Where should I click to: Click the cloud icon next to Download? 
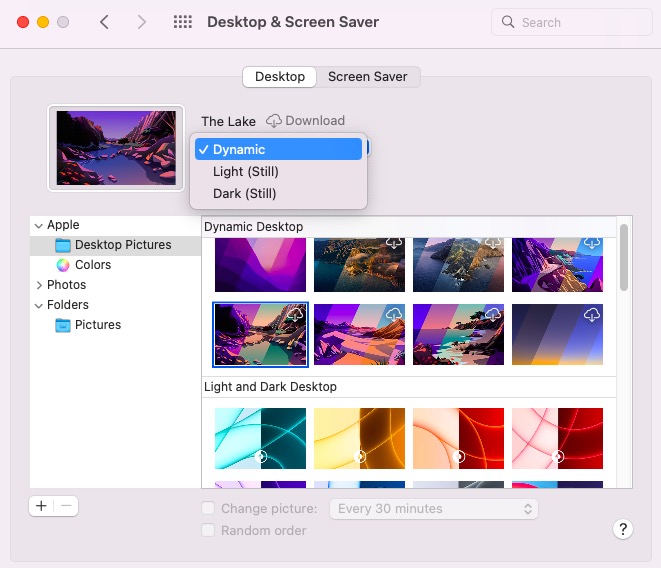(x=274, y=121)
